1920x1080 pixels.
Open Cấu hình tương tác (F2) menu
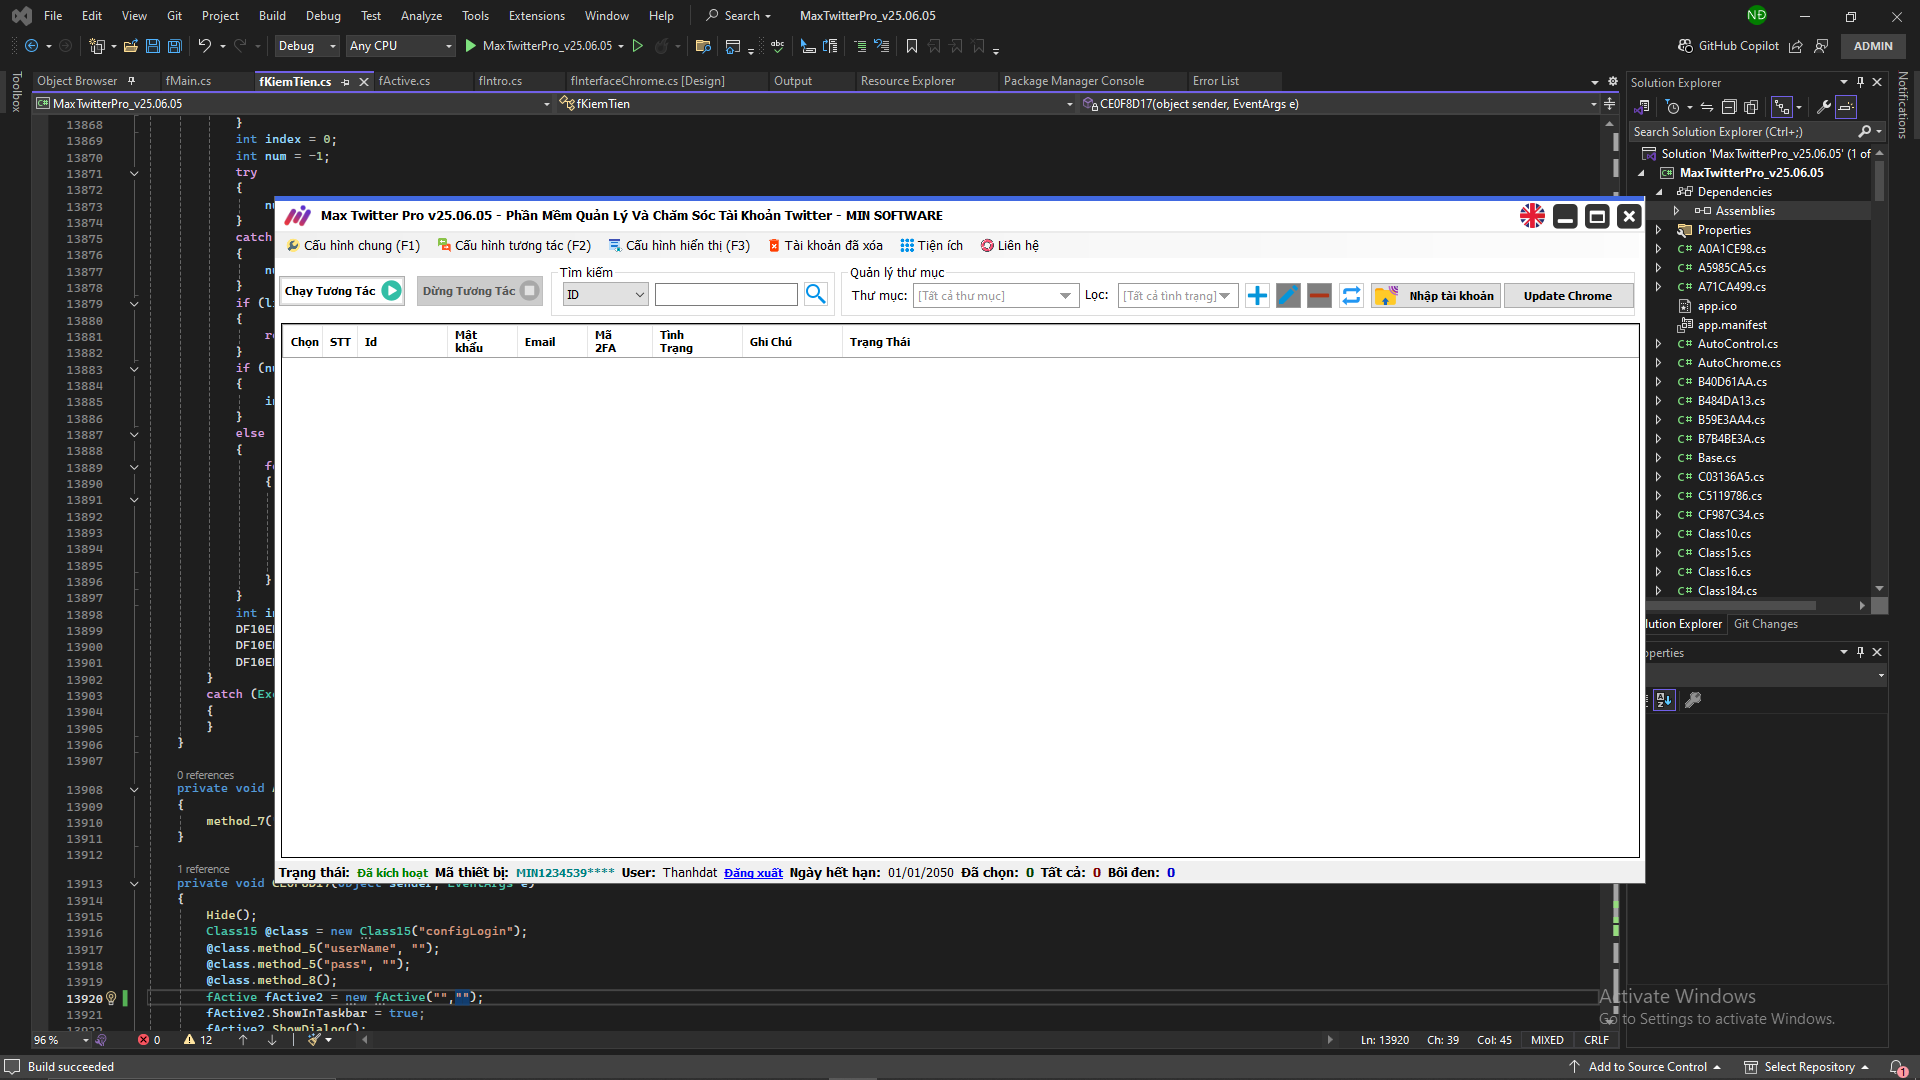514,246
